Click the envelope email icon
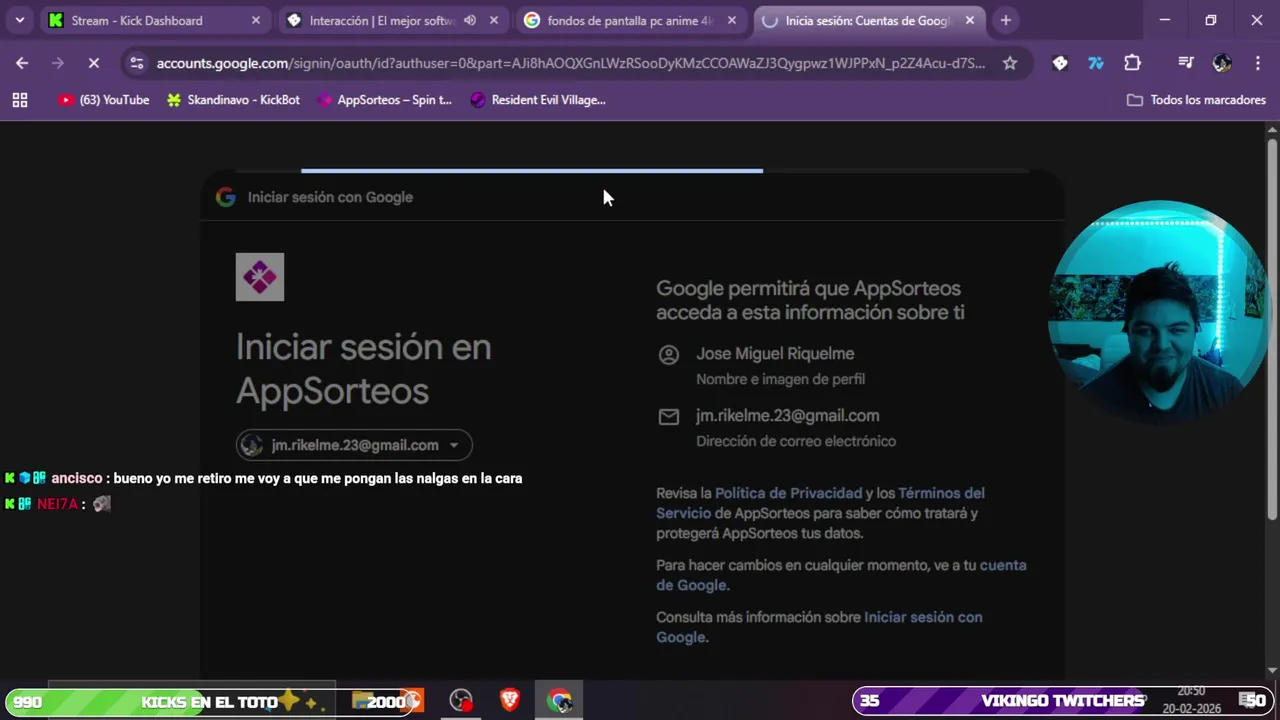 (x=669, y=416)
